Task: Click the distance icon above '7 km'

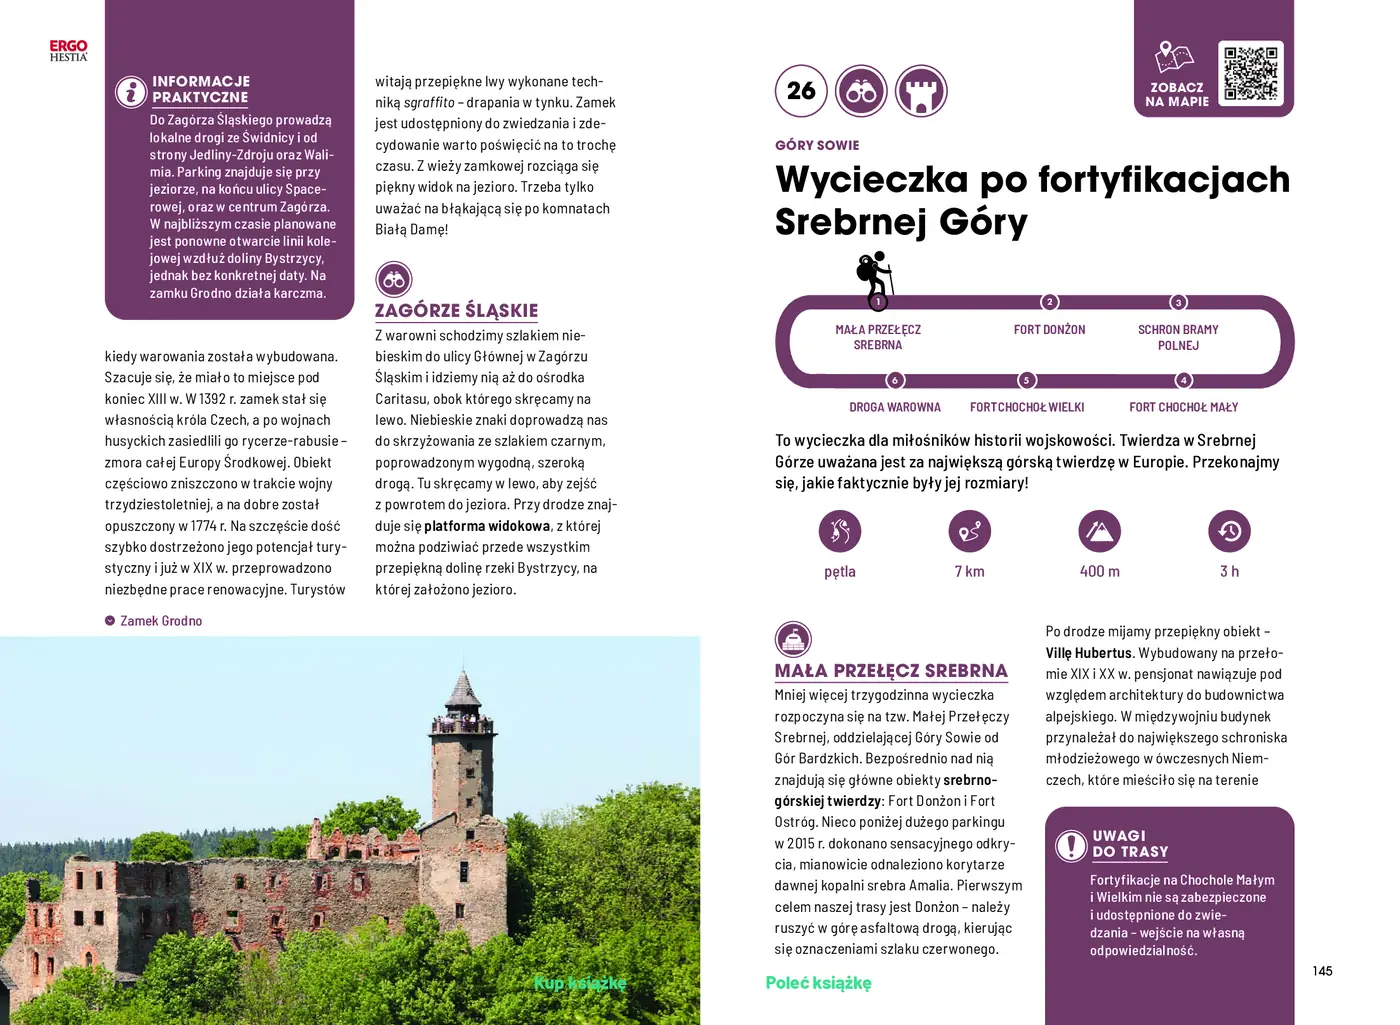Action: tap(970, 531)
